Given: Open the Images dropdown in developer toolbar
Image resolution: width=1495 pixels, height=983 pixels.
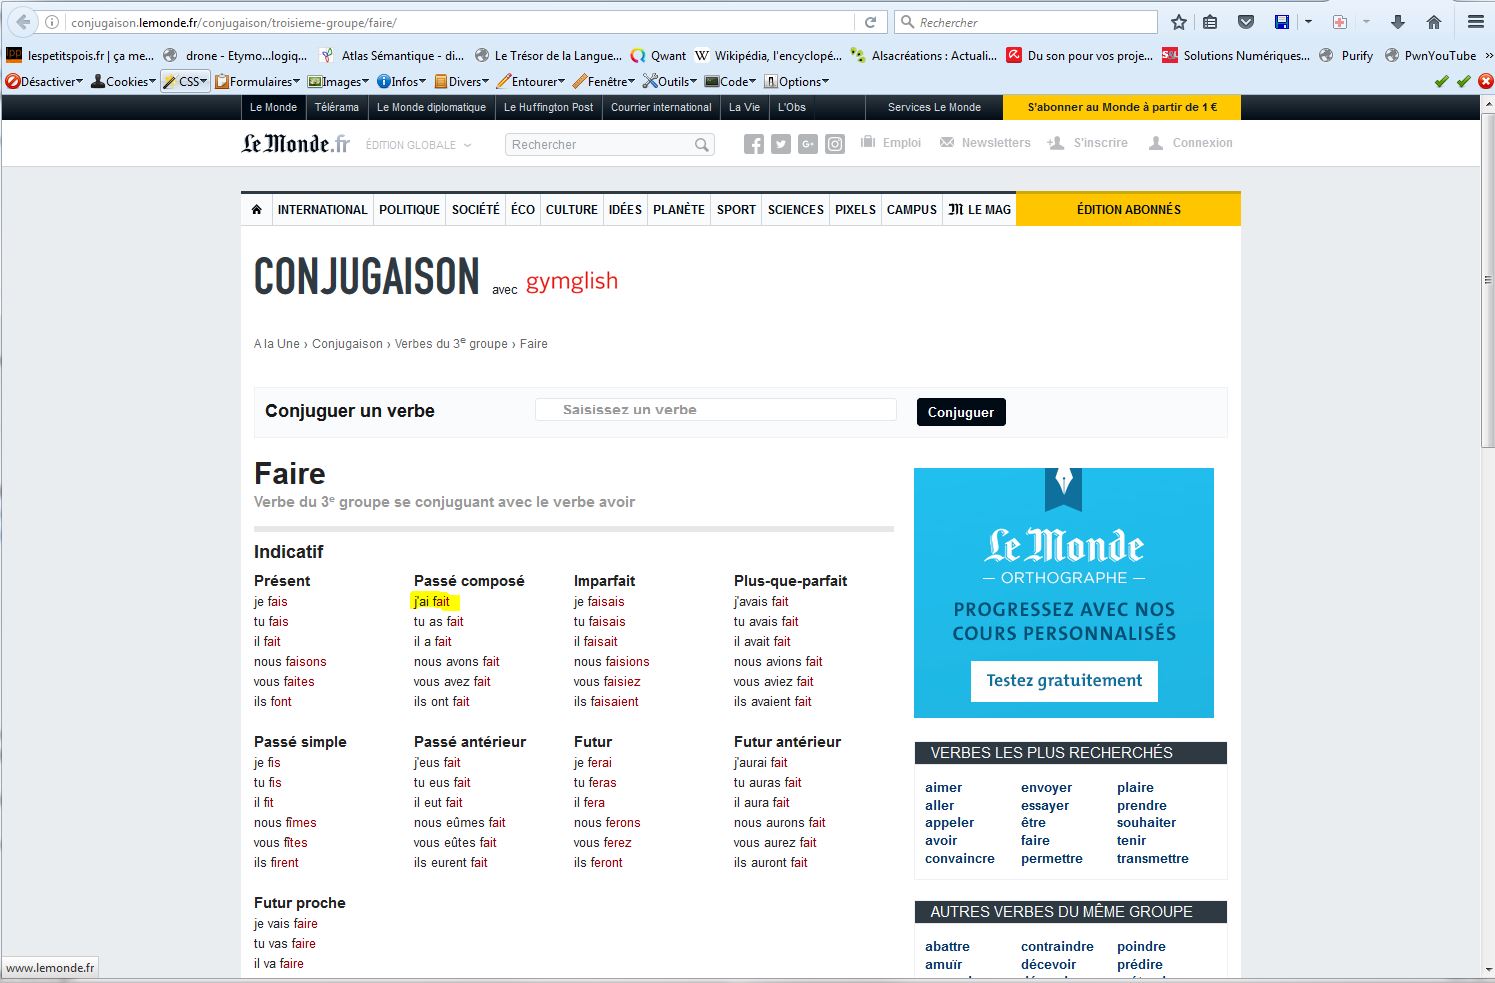Looking at the screenshot, I should pos(338,82).
